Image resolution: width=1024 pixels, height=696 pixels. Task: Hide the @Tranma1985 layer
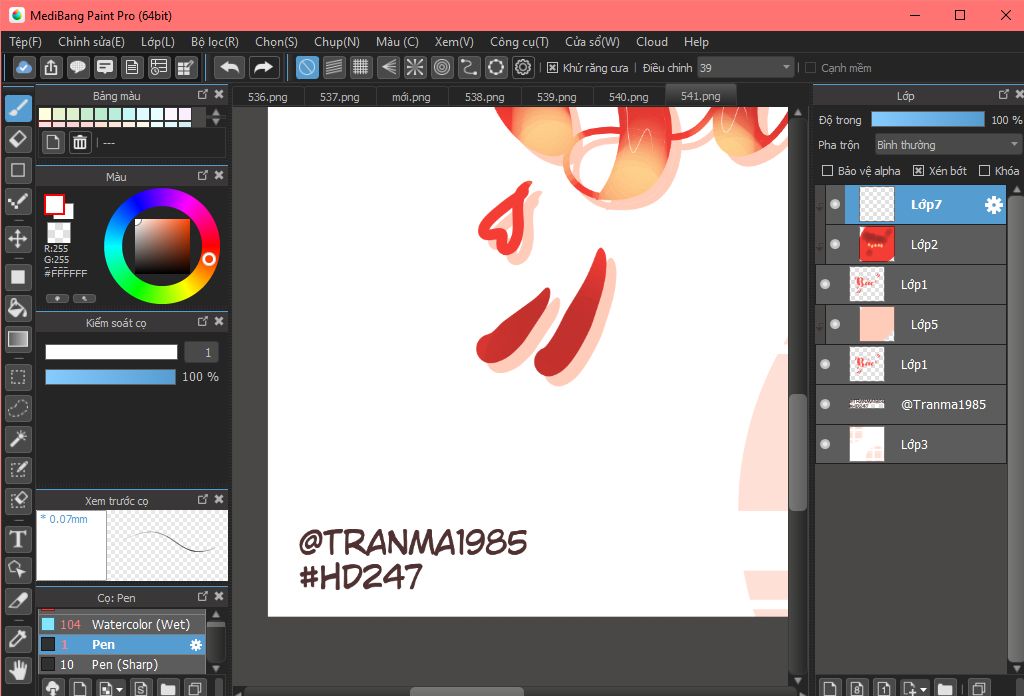825,404
